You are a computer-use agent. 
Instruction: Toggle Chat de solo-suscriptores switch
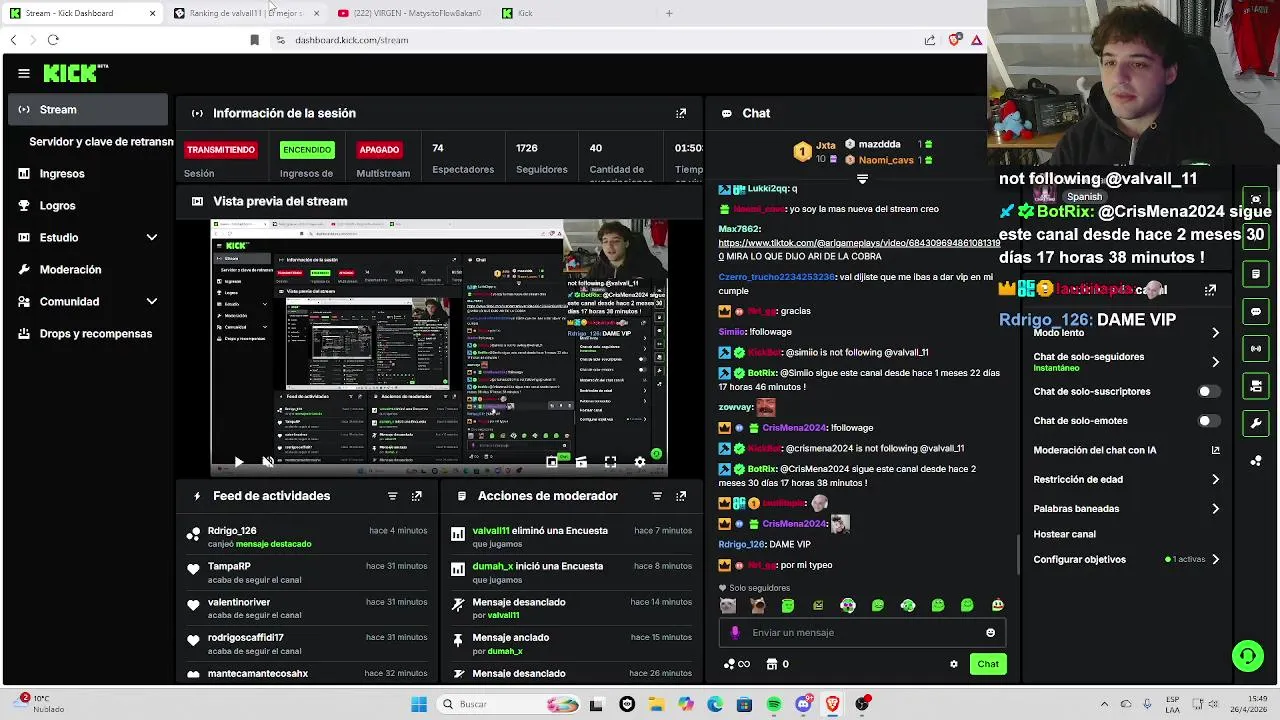pos(1208,392)
